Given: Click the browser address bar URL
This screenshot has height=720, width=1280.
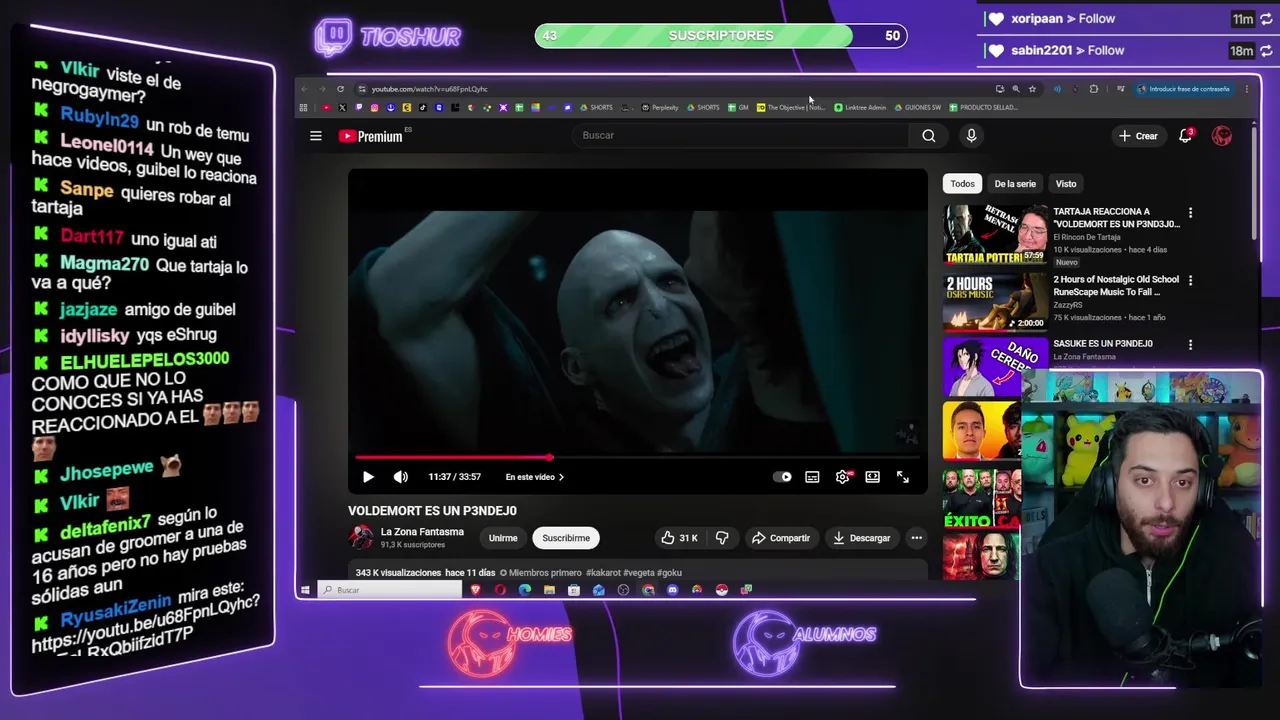Looking at the screenshot, I should [x=430, y=89].
